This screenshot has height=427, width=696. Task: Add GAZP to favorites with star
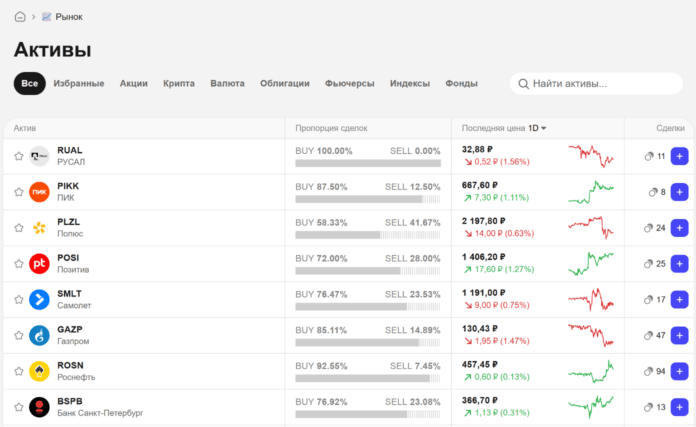(19, 336)
